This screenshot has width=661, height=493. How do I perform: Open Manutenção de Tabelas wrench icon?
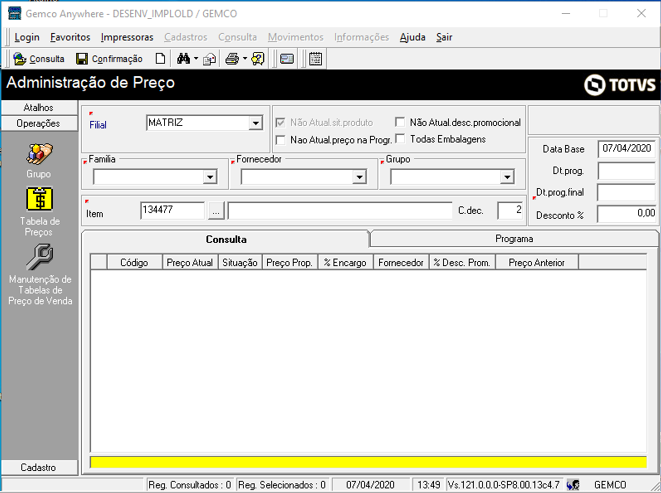click(39, 257)
